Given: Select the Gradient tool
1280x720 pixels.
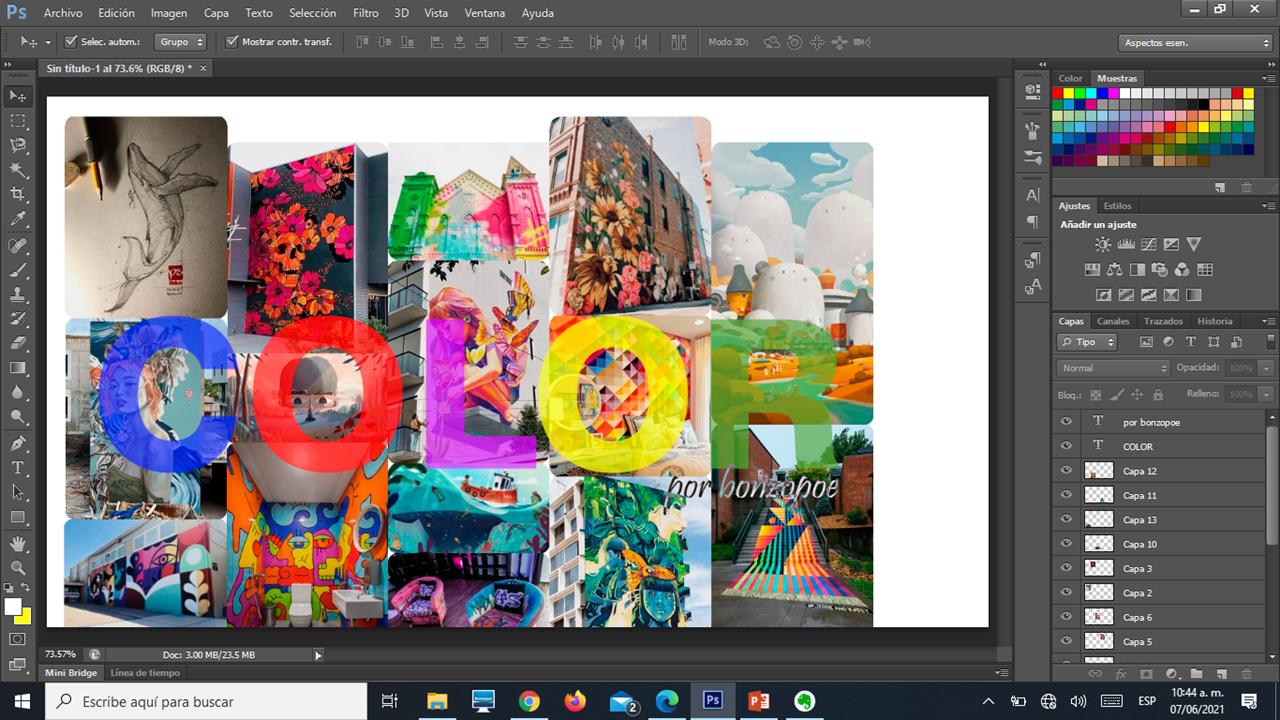Looking at the screenshot, I should click(18, 368).
